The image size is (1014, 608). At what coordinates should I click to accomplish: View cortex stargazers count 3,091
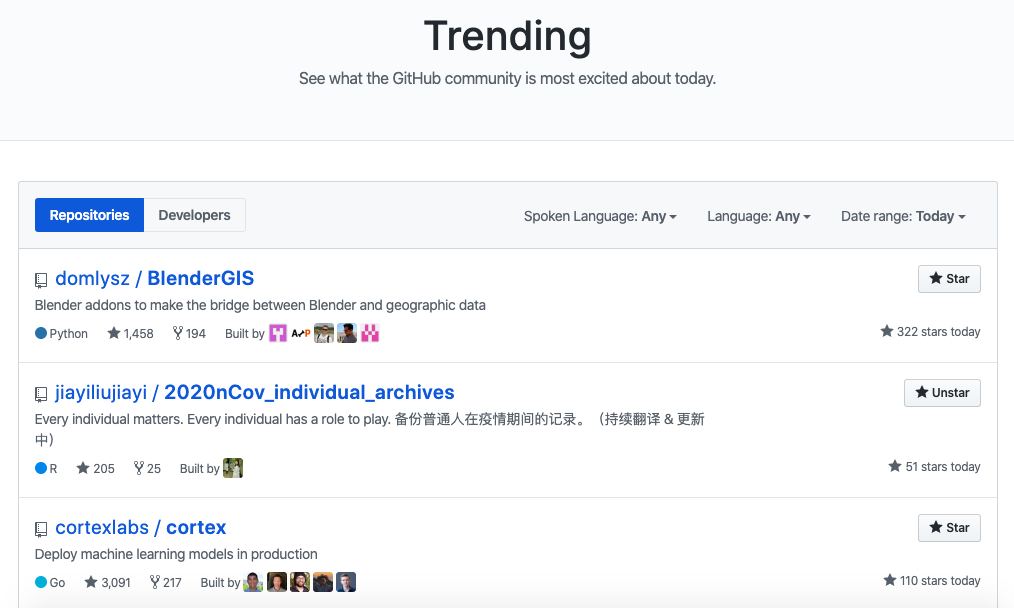click(107, 582)
